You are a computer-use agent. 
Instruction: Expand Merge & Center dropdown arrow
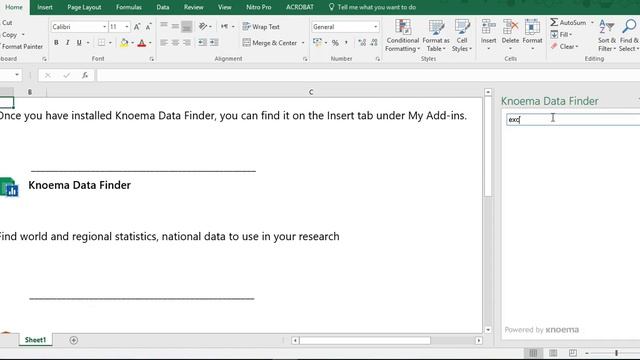coord(303,43)
